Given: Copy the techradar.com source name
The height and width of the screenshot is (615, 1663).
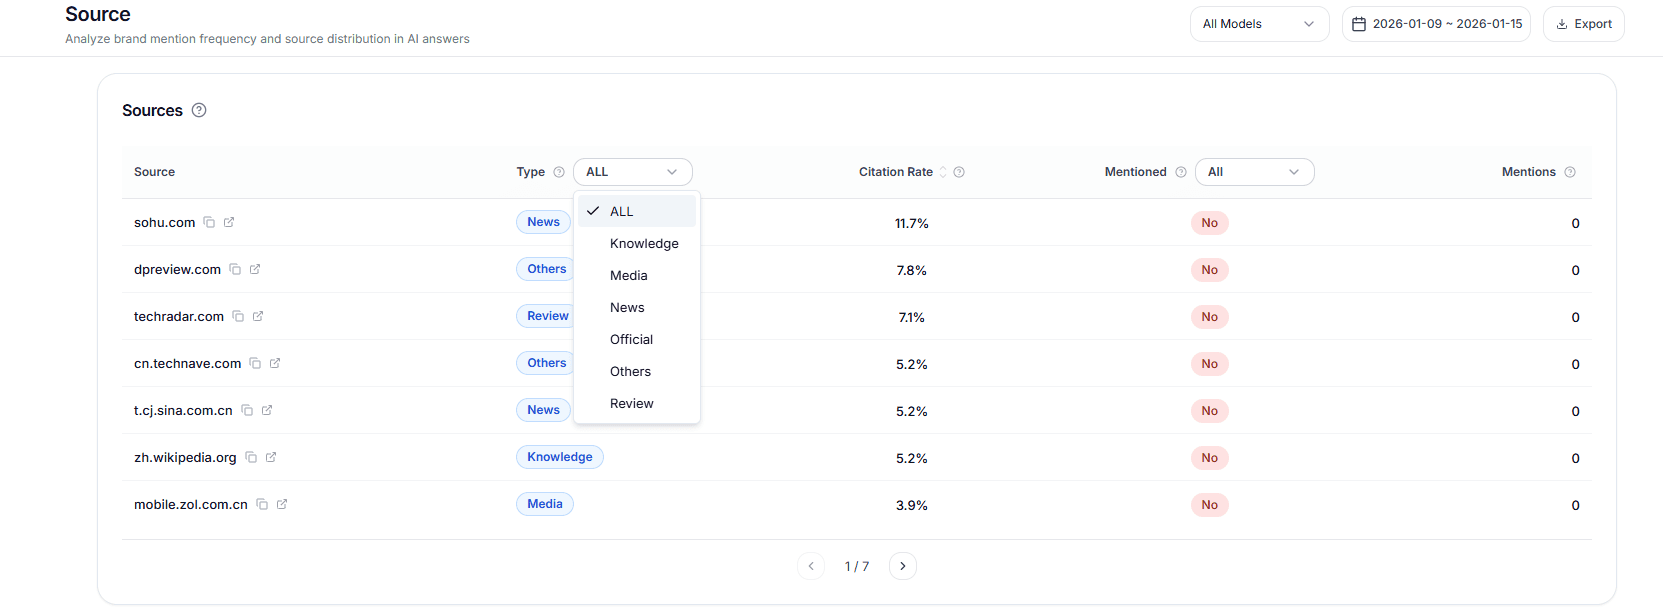Looking at the screenshot, I should tap(238, 316).
